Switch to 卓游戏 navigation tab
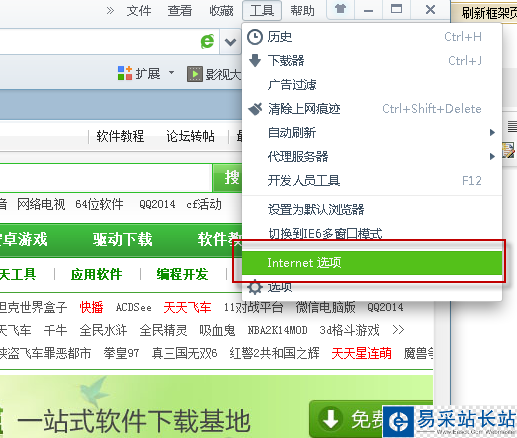This screenshot has height=438, width=517. pyautogui.click(x=23, y=240)
